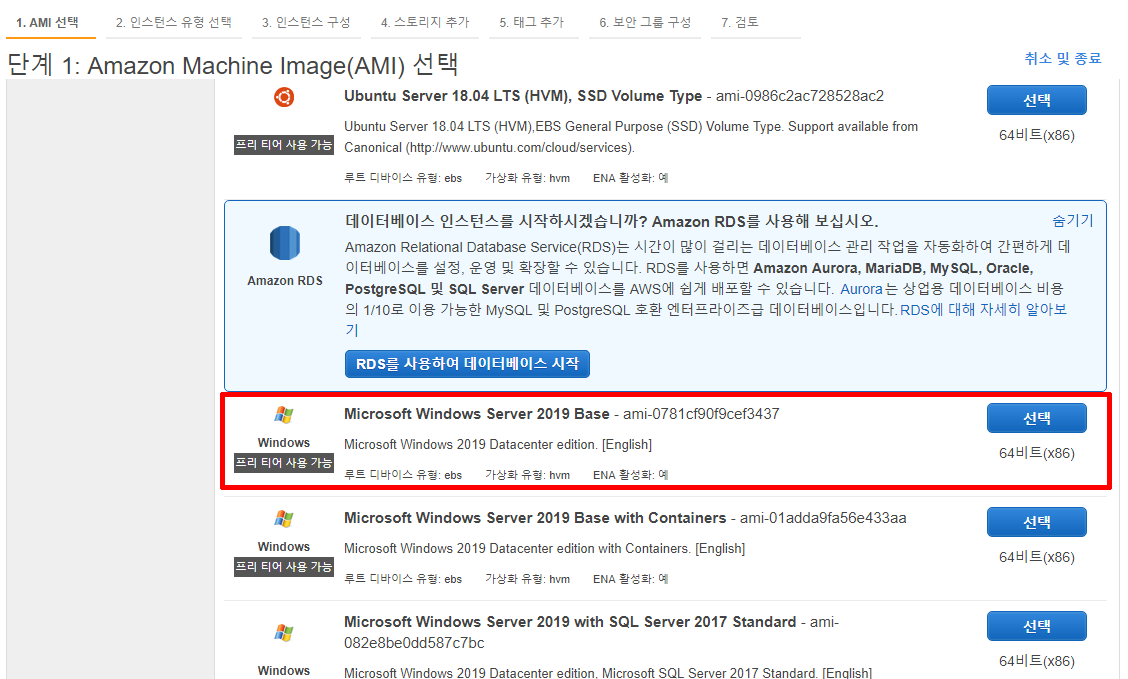
Task: Hide the RDS banner with 숨기기
Action: click(1073, 220)
